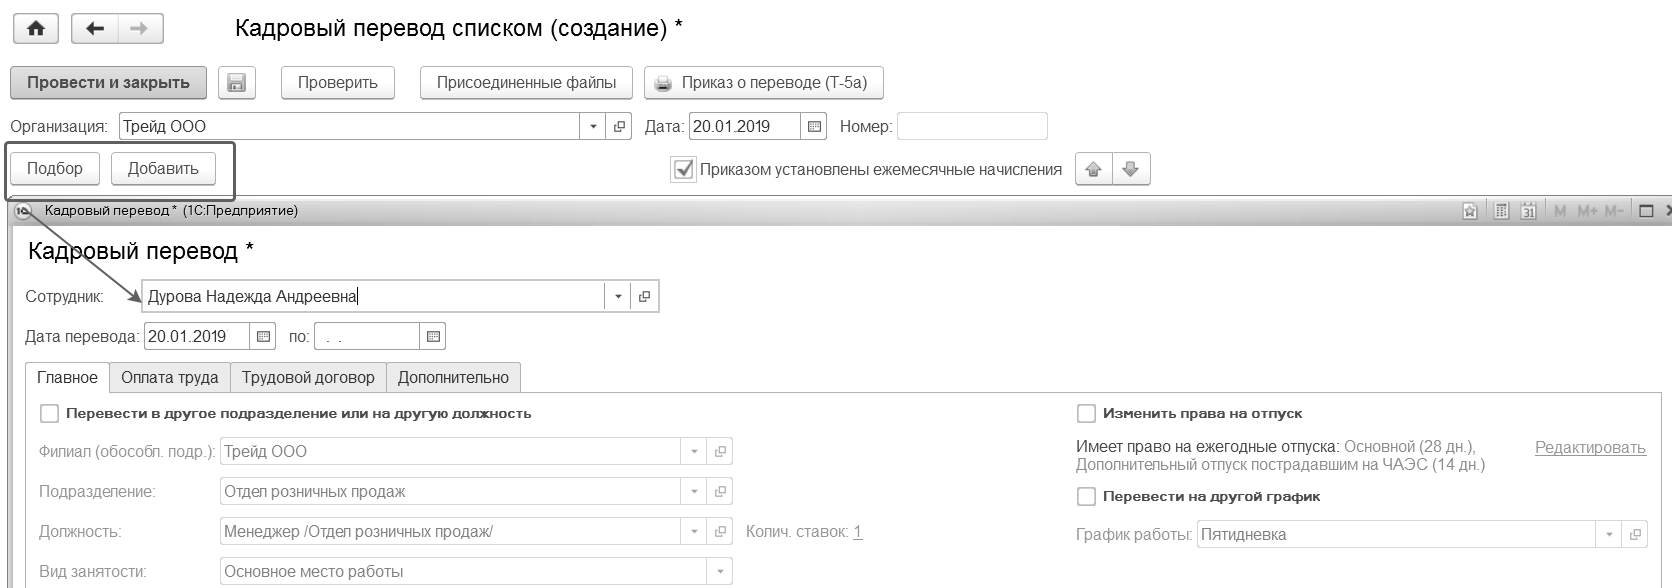Go back with the left arrow
1678x588 pixels.
(x=95, y=29)
